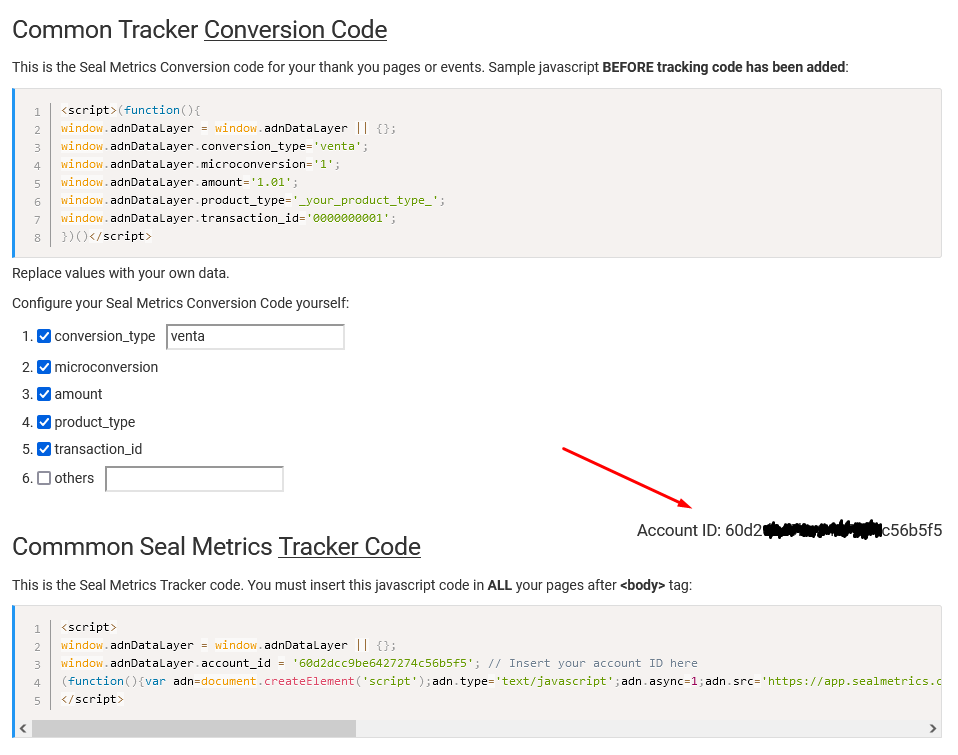Click the scroll-left arrow under tracker code
The image size is (958, 755).
click(x=23, y=728)
